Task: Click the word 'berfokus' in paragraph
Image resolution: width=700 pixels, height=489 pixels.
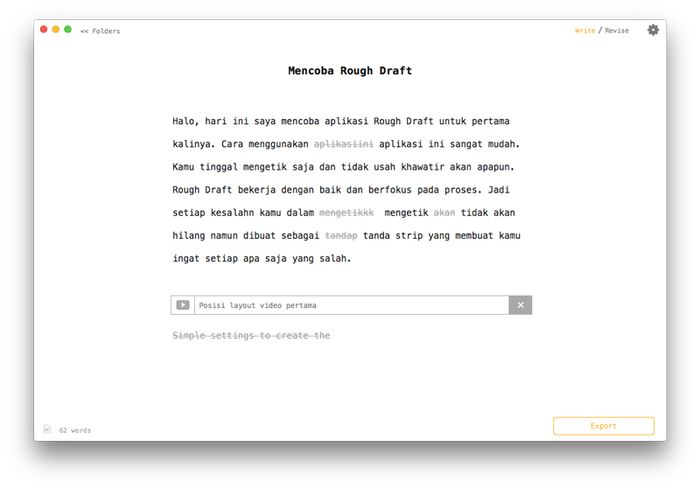Action: pyautogui.click(x=390, y=190)
